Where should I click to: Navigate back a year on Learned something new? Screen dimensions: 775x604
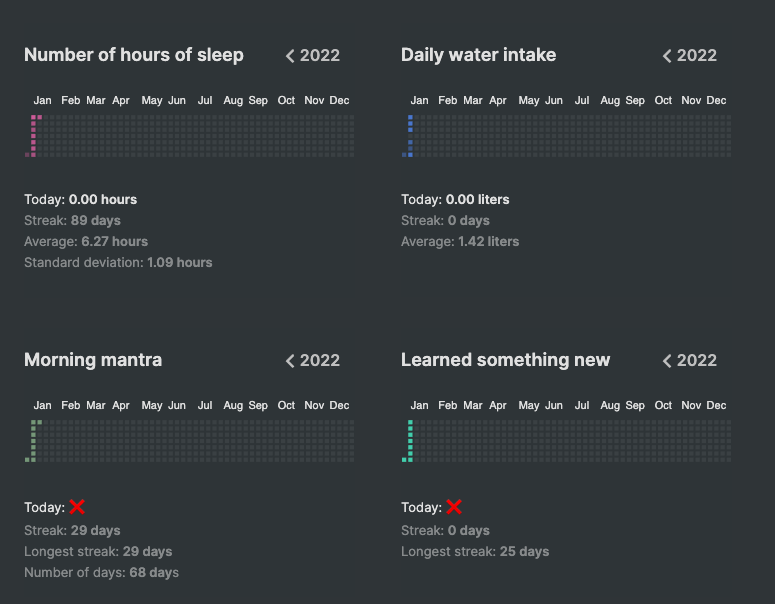point(667,361)
